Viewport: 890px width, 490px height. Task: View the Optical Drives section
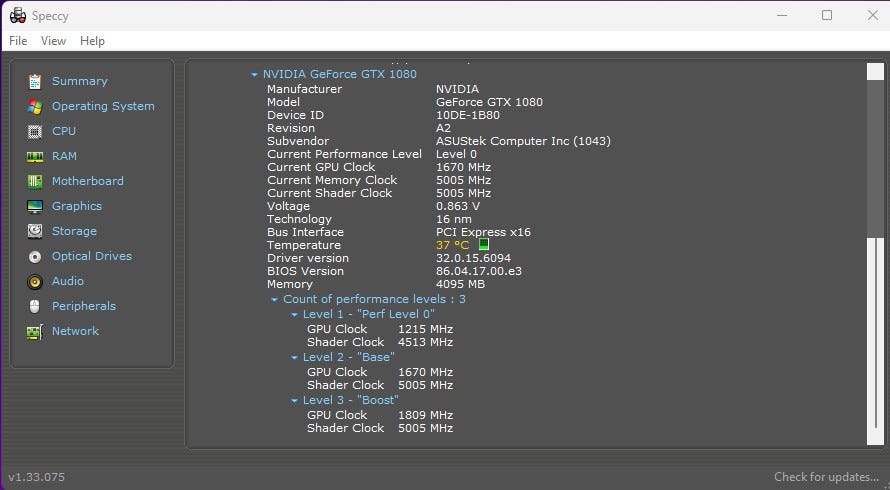[92, 256]
